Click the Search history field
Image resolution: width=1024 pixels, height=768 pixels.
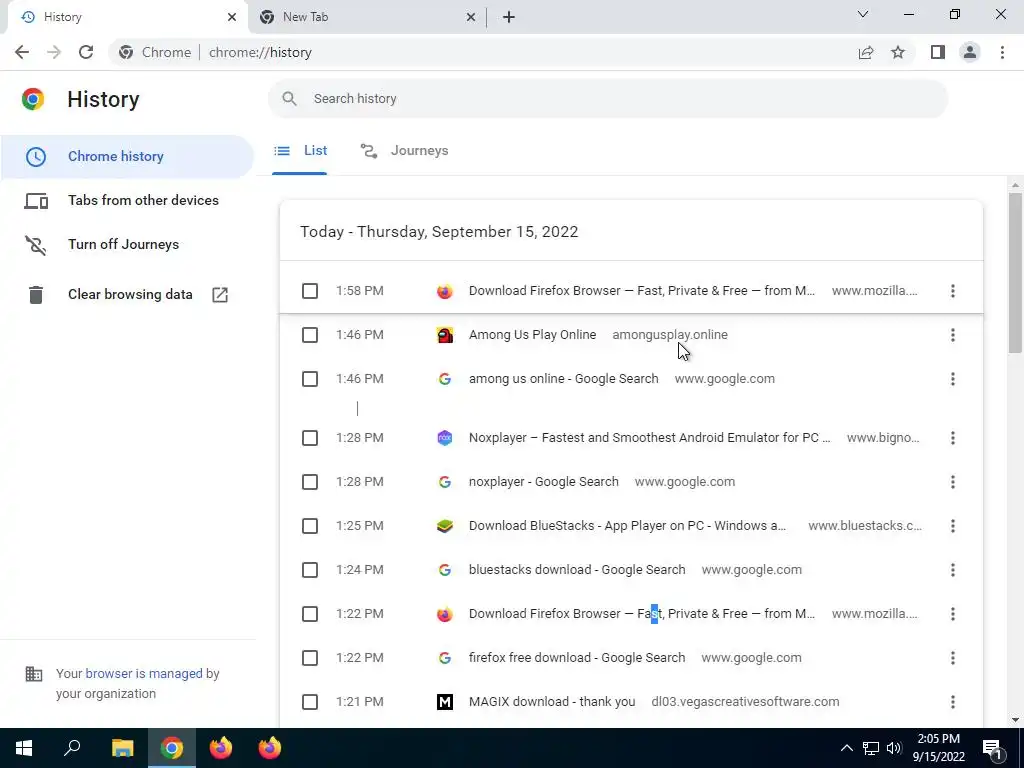(607, 99)
